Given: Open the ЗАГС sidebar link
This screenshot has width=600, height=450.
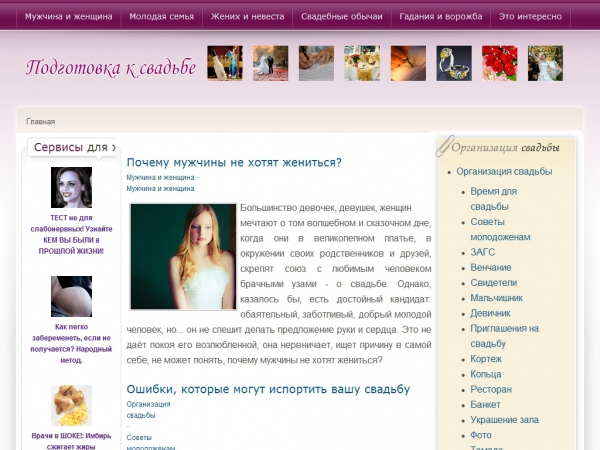Looking at the screenshot, I should pyautogui.click(x=483, y=252).
